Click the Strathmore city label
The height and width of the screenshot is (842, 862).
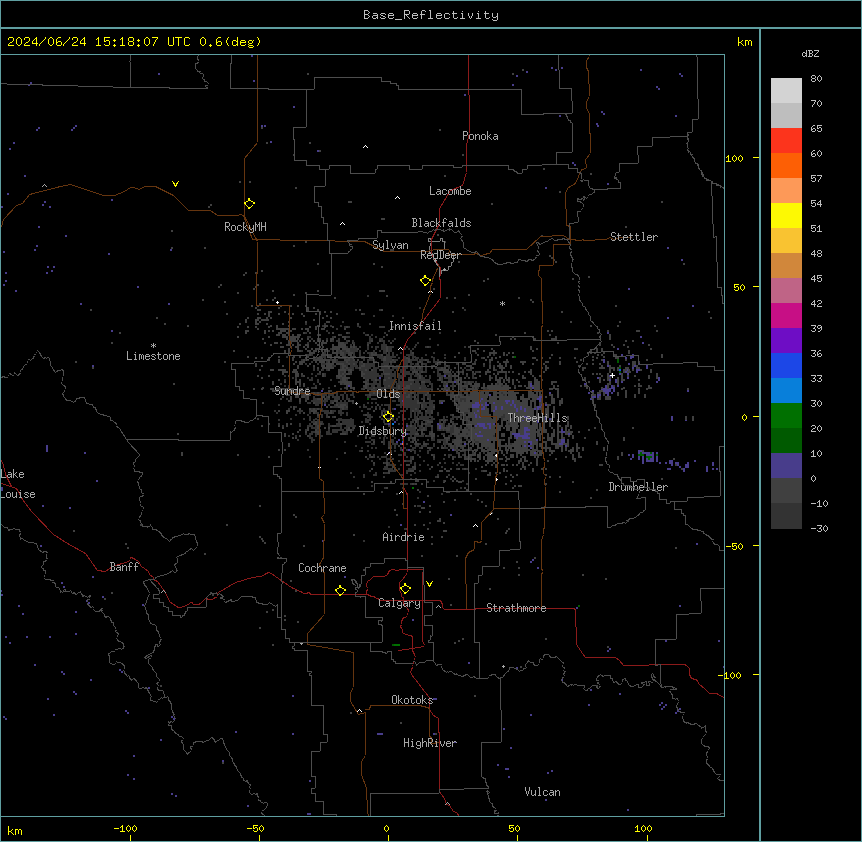tap(516, 608)
